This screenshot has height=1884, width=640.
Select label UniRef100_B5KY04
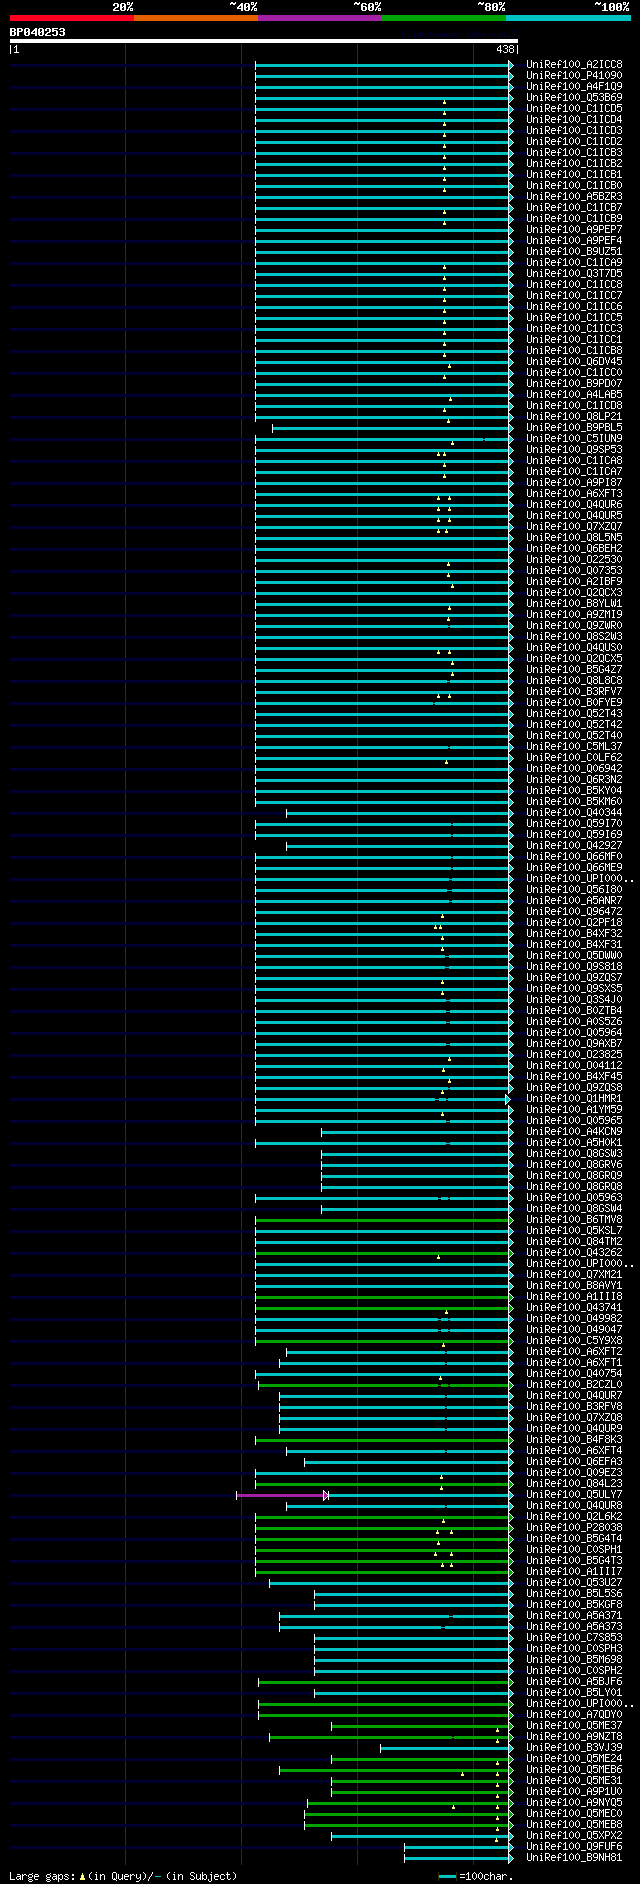tap(574, 790)
